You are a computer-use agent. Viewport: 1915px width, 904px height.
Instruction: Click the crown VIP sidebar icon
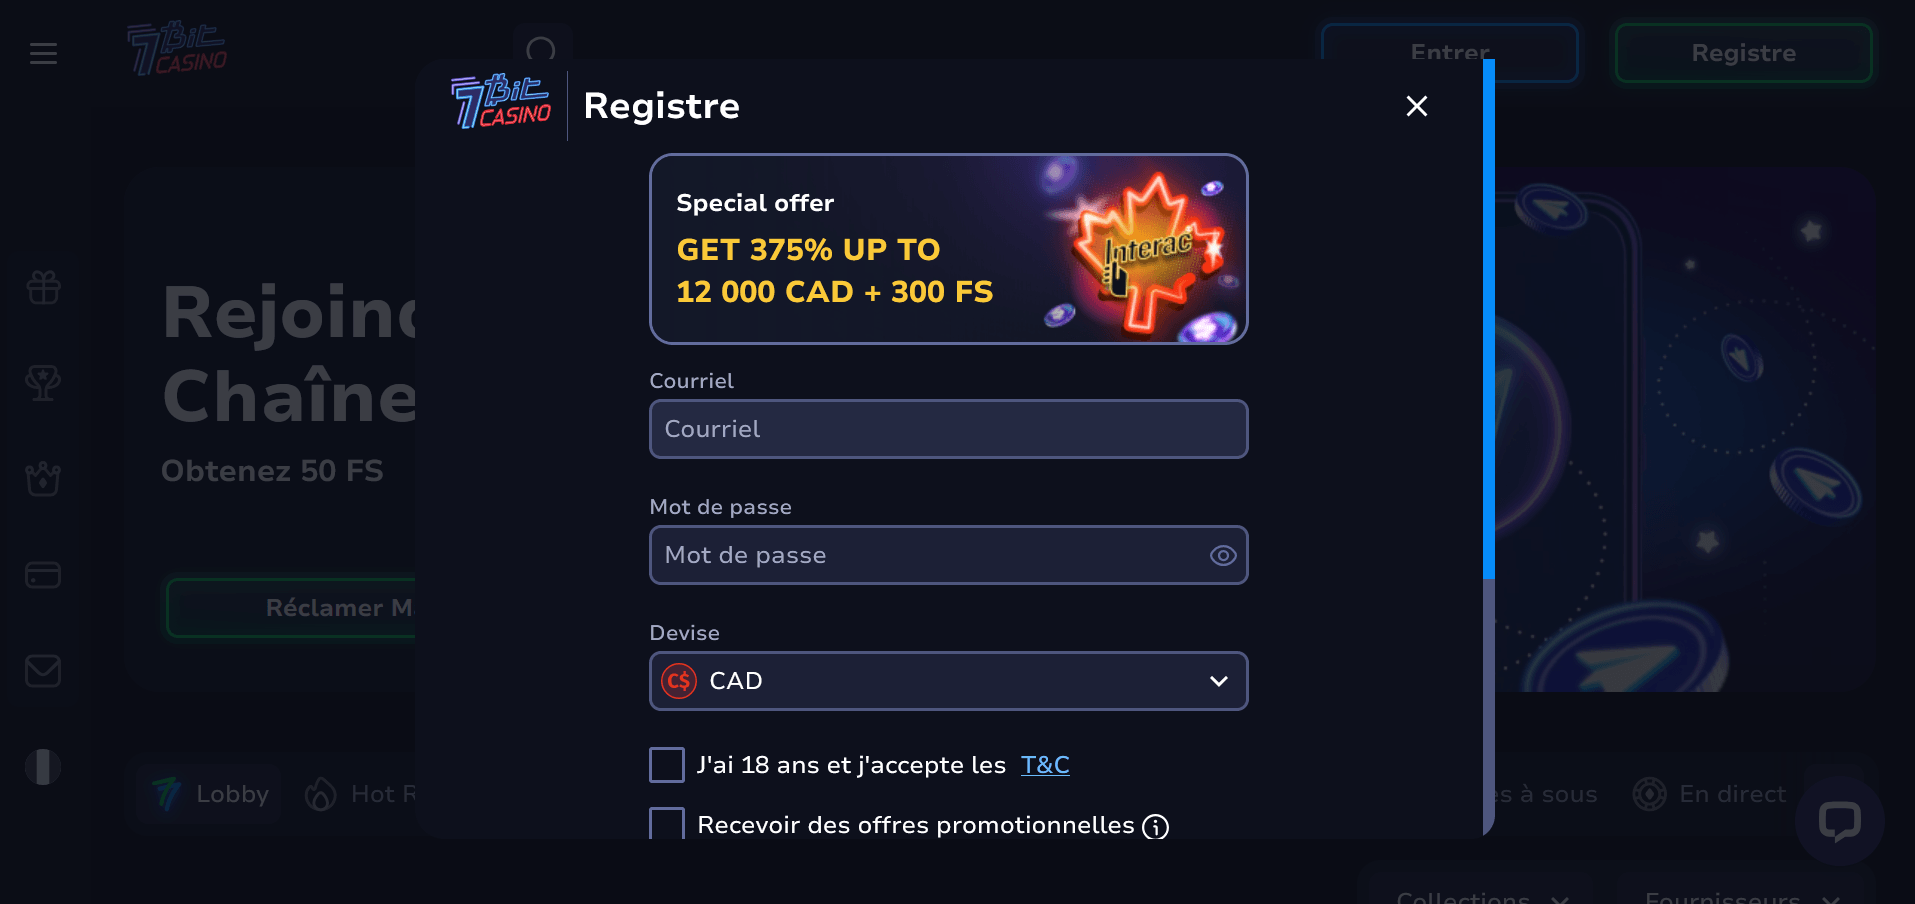[x=43, y=479]
